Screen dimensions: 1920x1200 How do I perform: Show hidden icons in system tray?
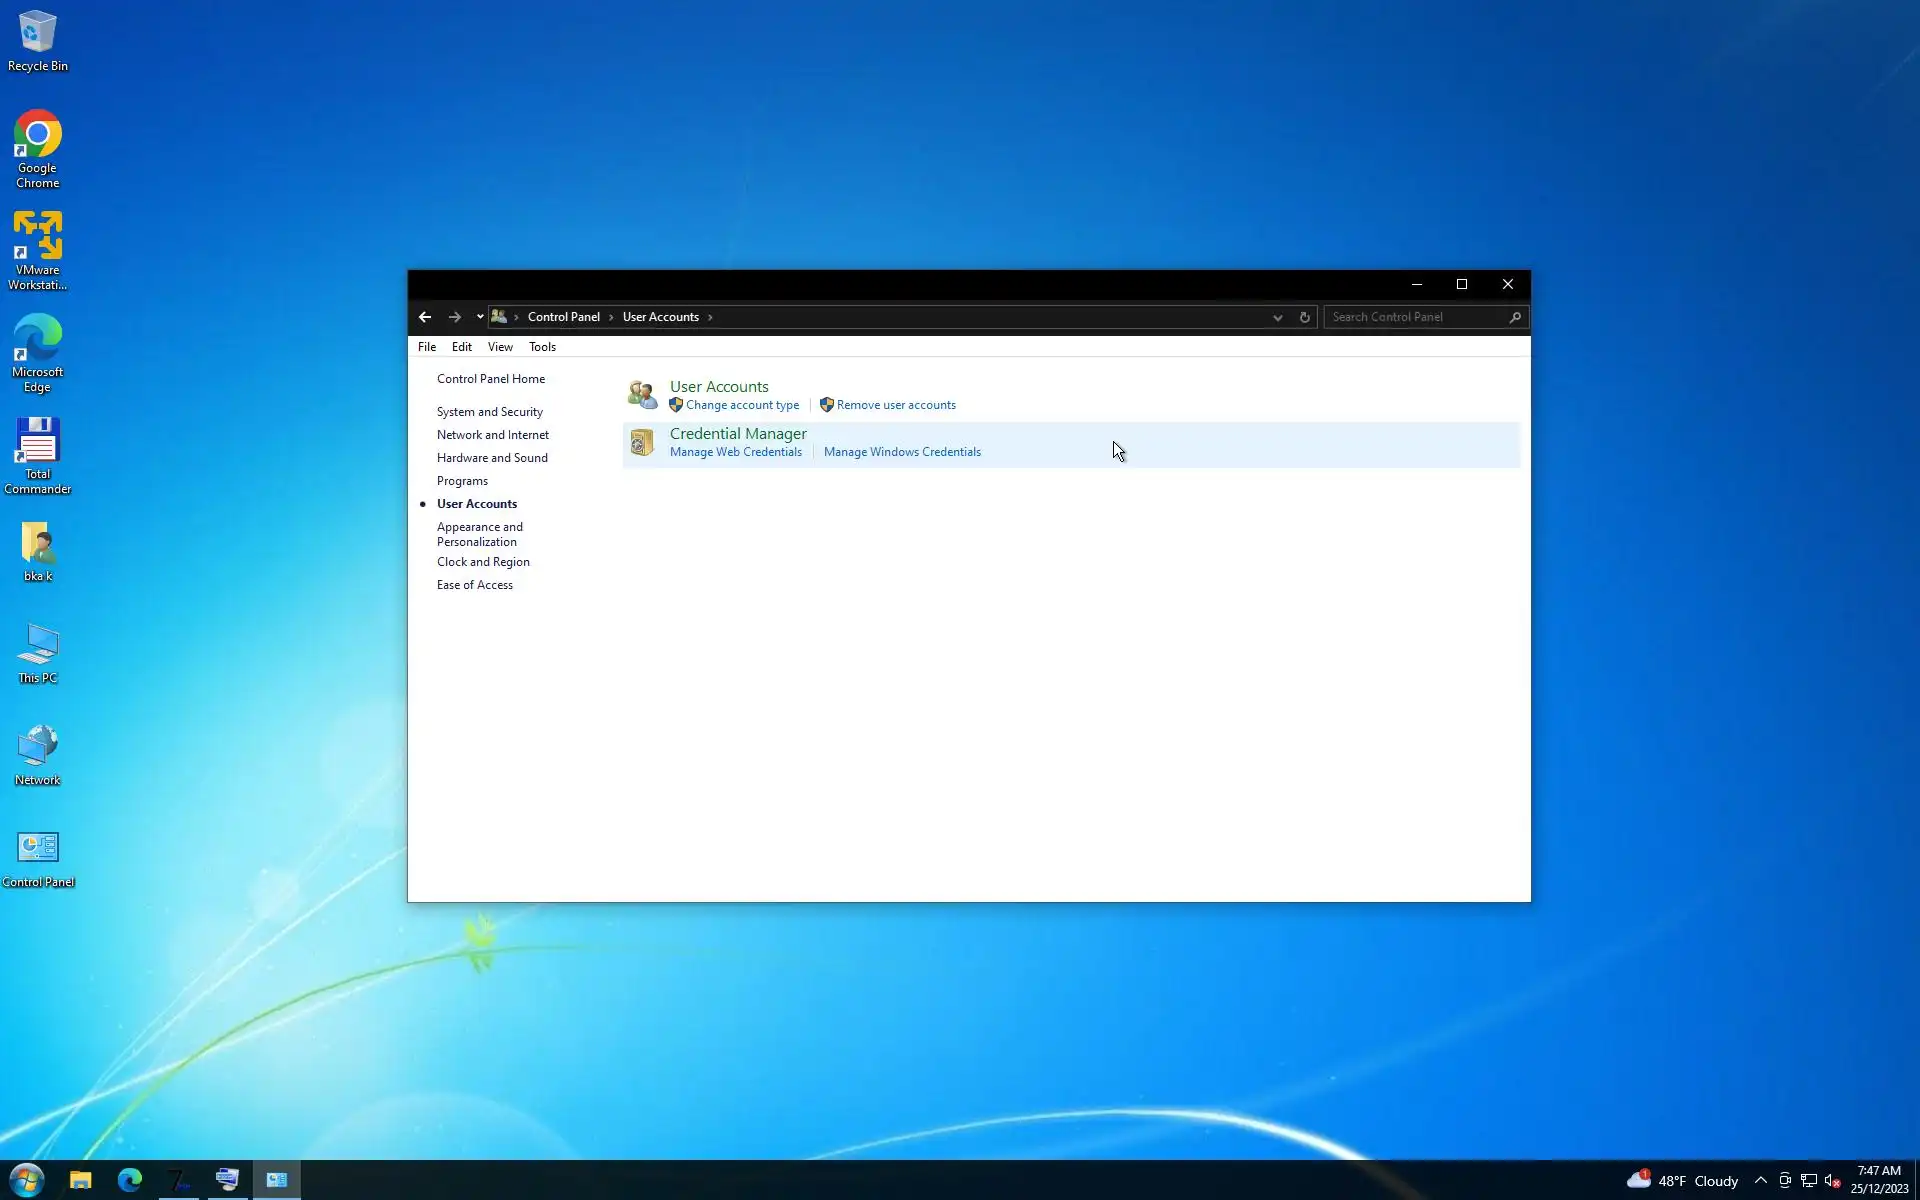(x=1760, y=1180)
